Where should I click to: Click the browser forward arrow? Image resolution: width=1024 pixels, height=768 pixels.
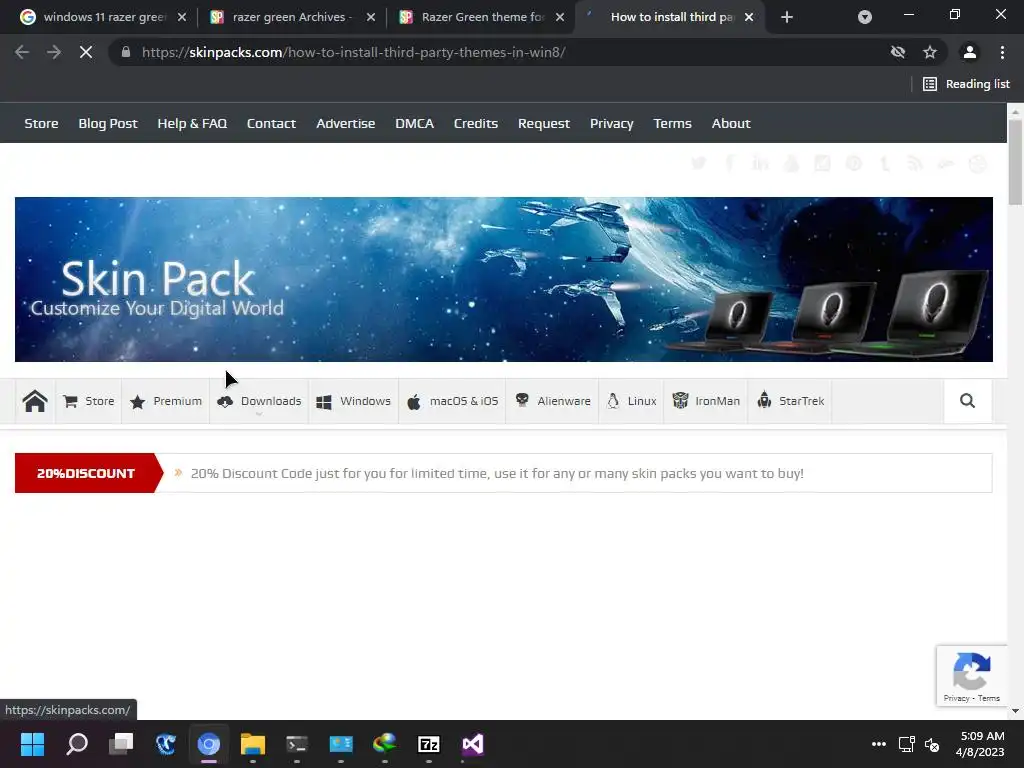54,52
